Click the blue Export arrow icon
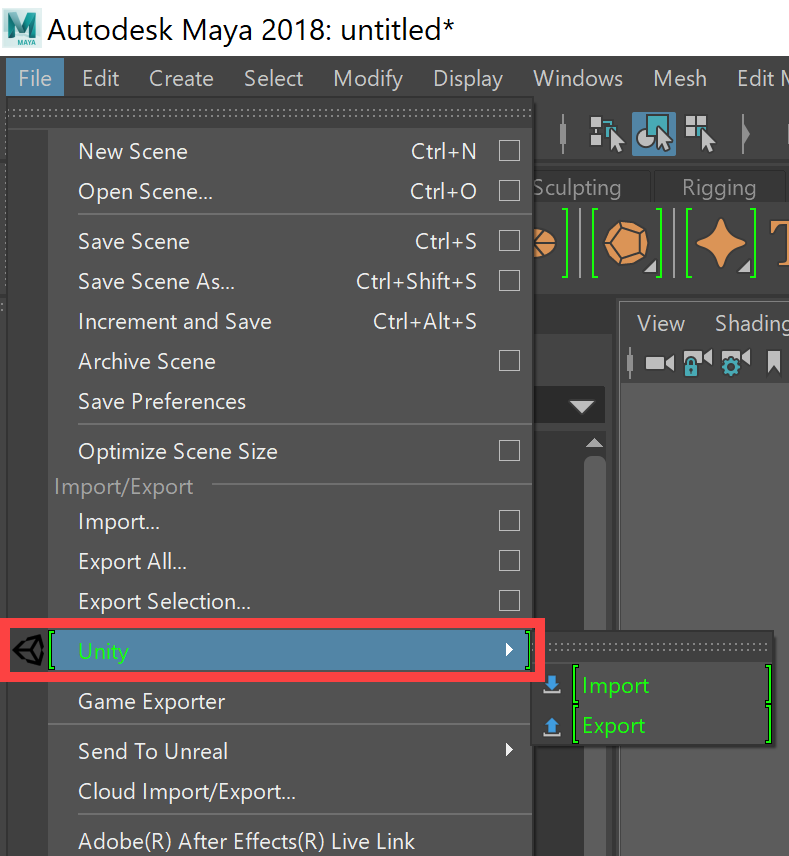This screenshot has width=789, height=856. point(551,727)
